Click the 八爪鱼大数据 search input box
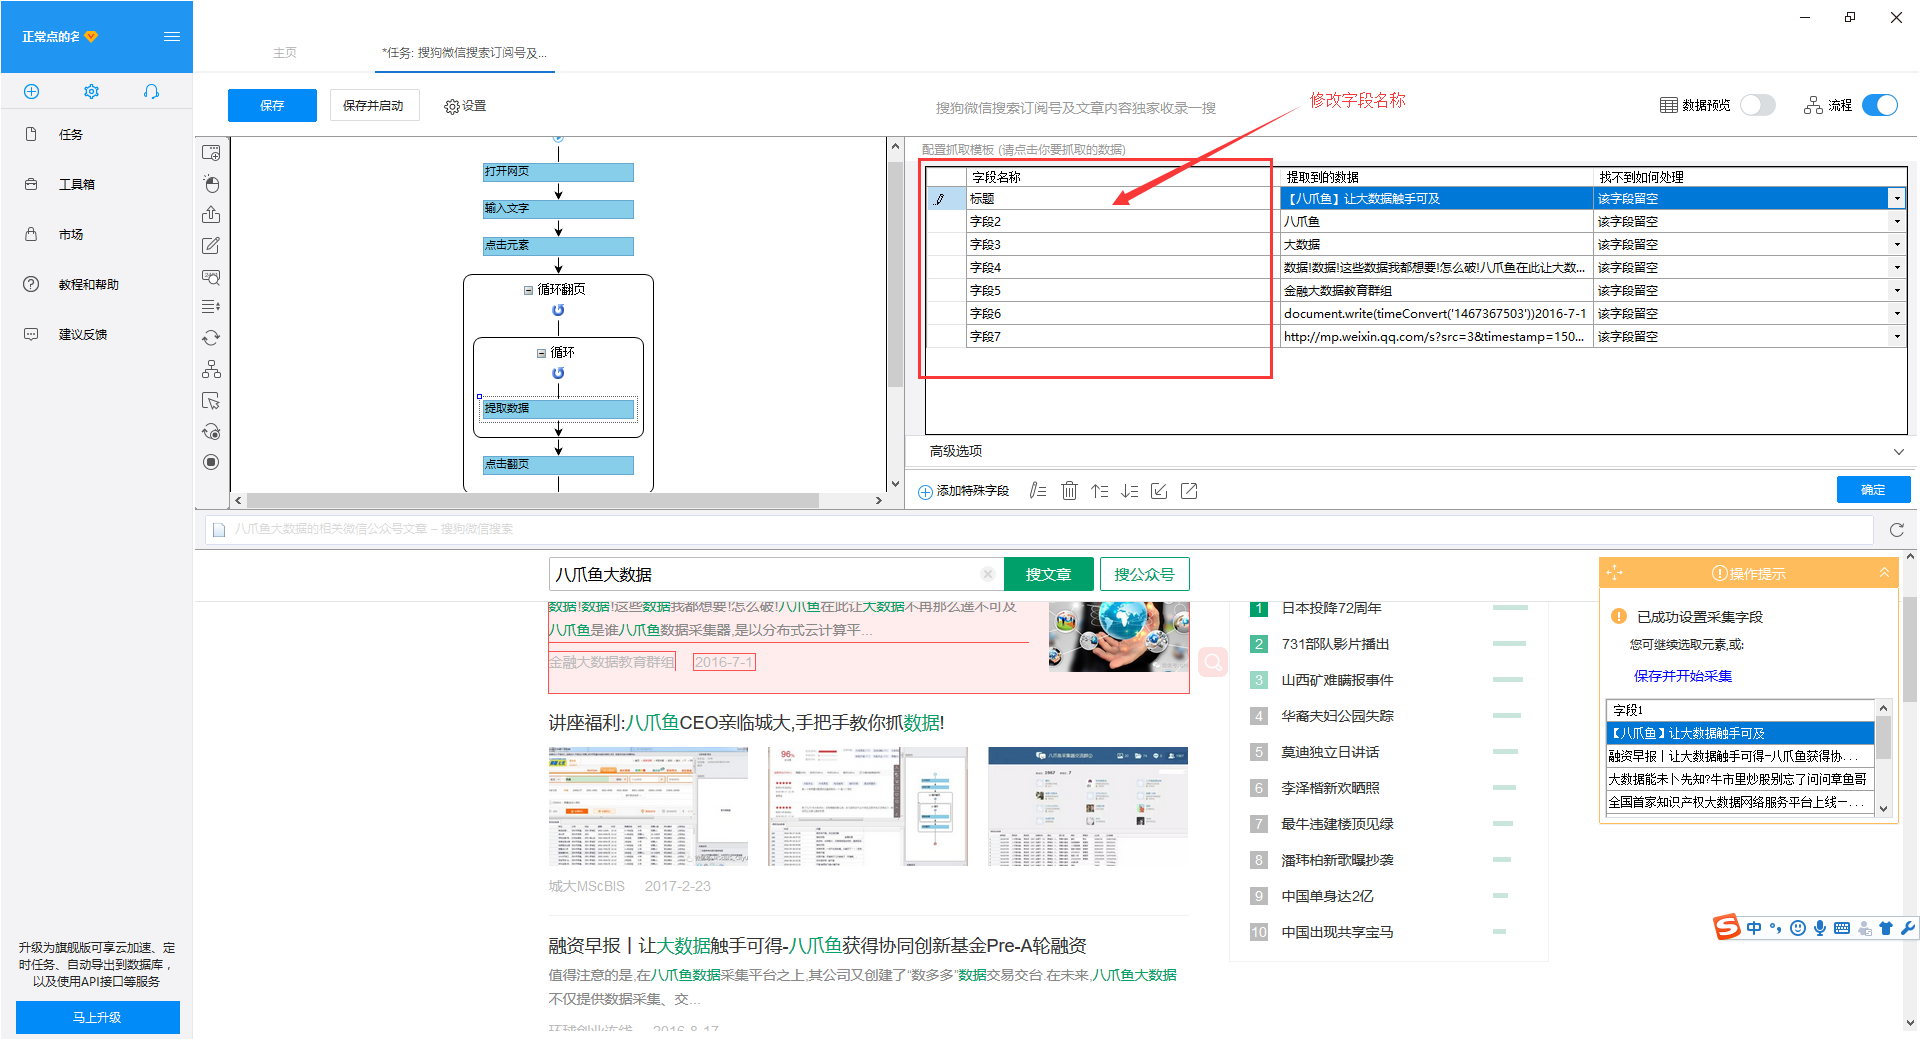 point(765,575)
